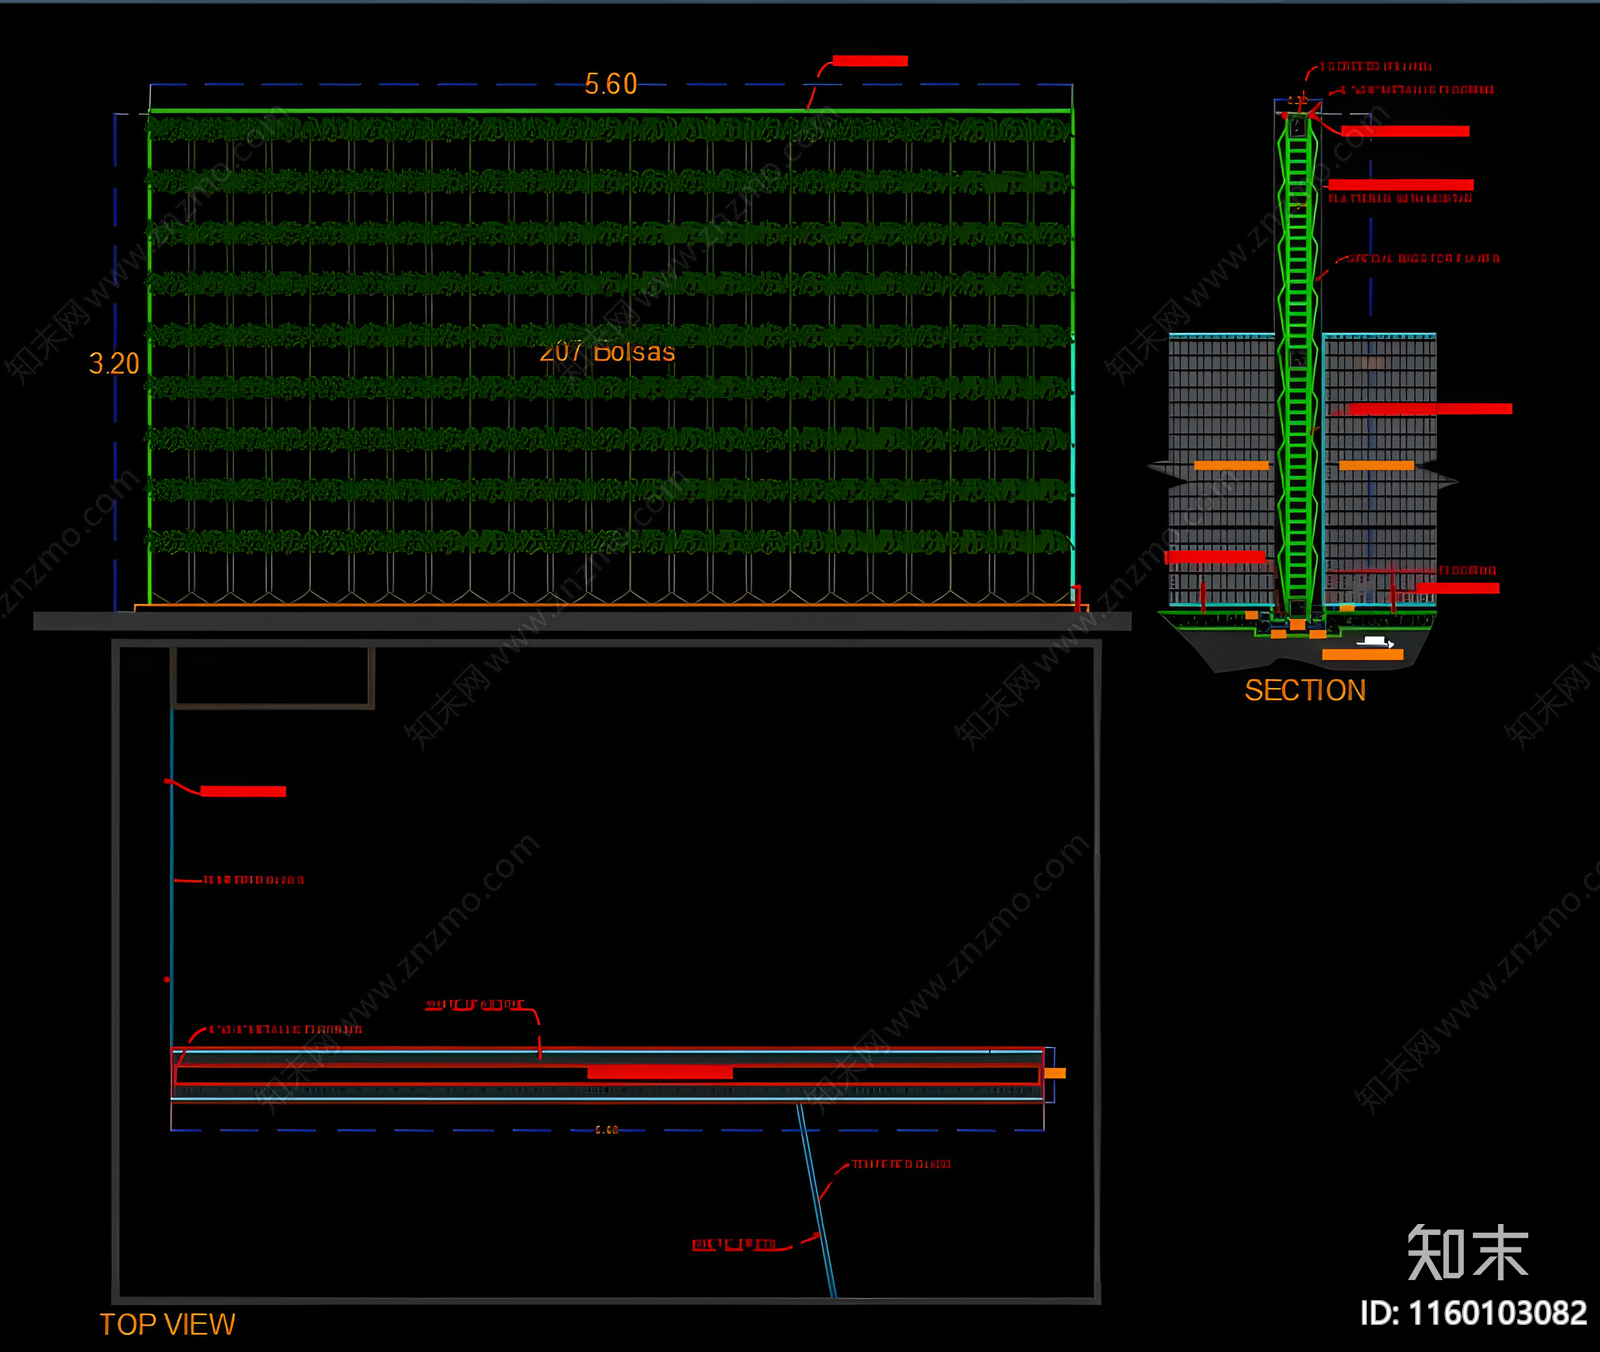Click the red block in the planter strip
Screen dimensions: 1600x1352
tap(660, 1073)
